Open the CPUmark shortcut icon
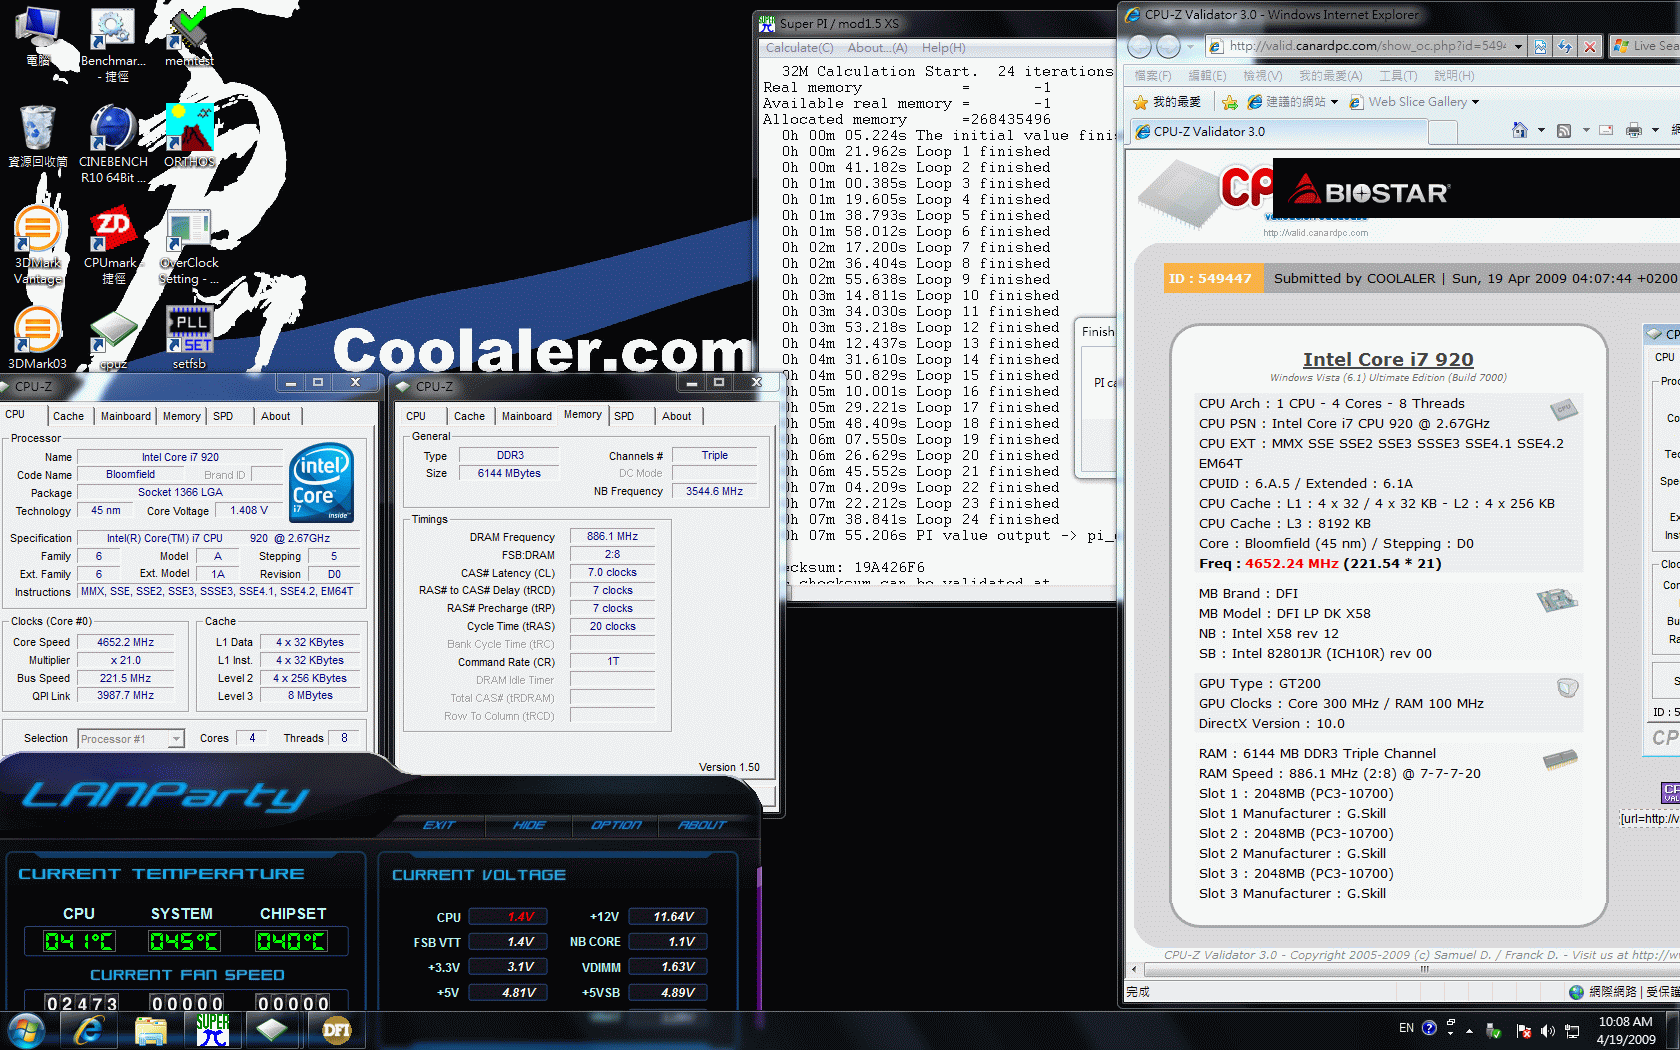1680x1050 pixels. coord(112,246)
